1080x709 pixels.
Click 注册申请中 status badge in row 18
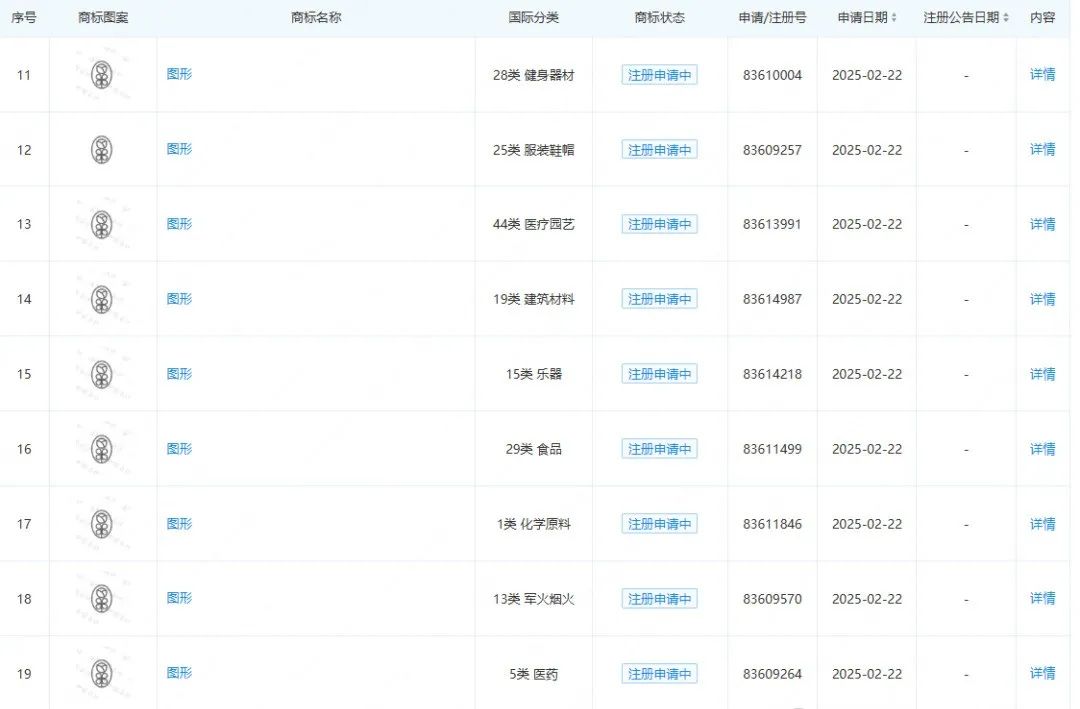[659, 599]
